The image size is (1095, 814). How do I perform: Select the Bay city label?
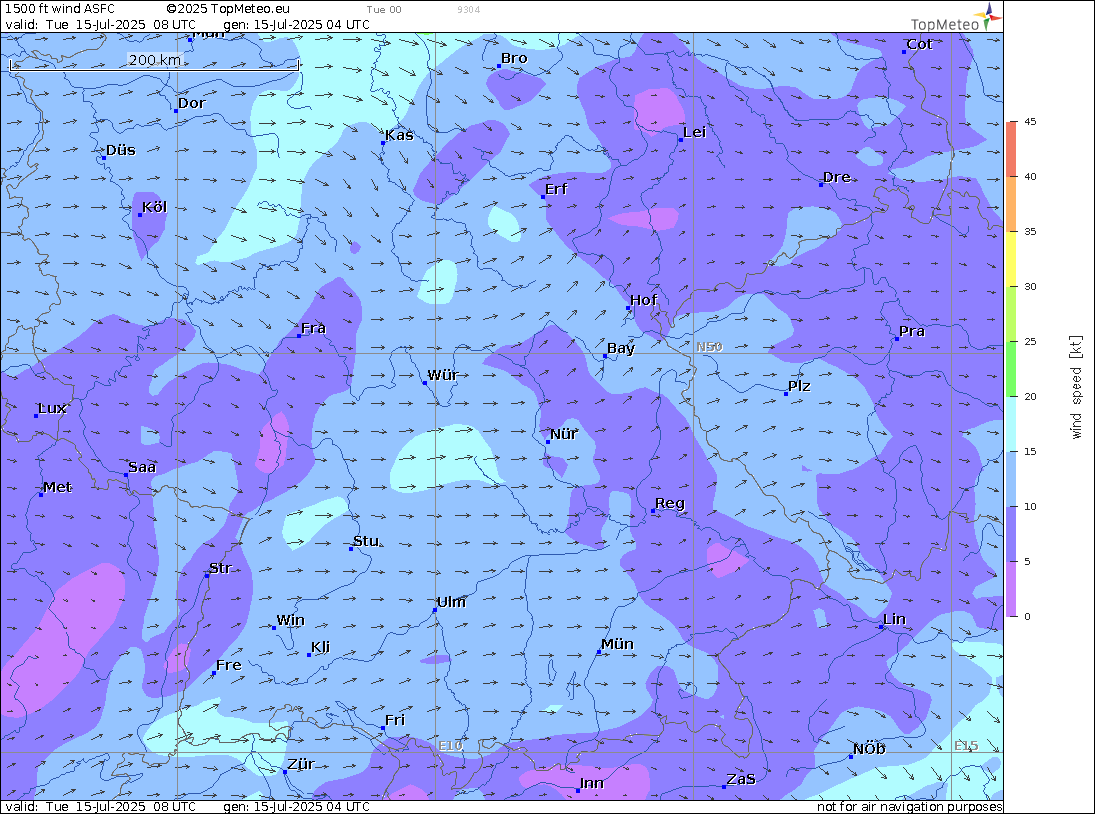(x=621, y=348)
